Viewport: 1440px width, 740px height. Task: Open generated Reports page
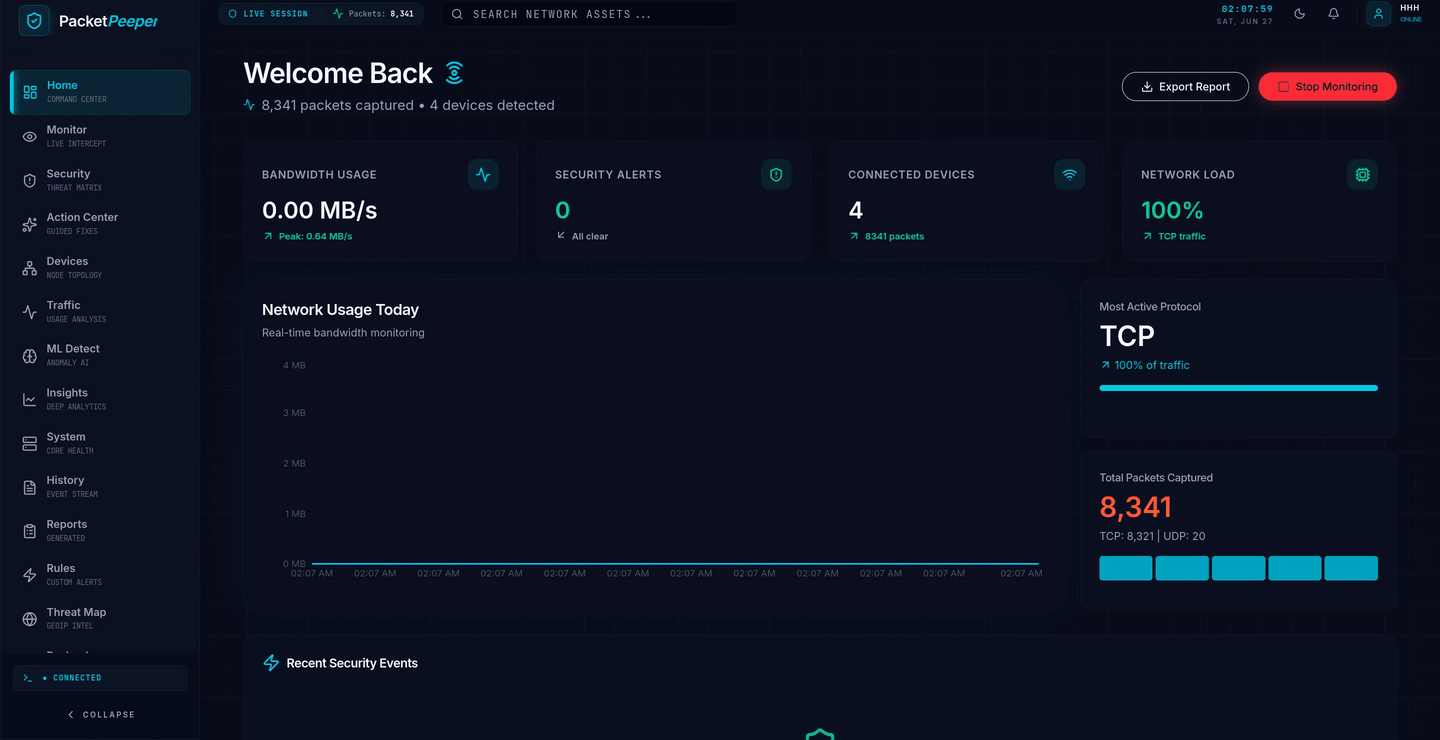100,531
